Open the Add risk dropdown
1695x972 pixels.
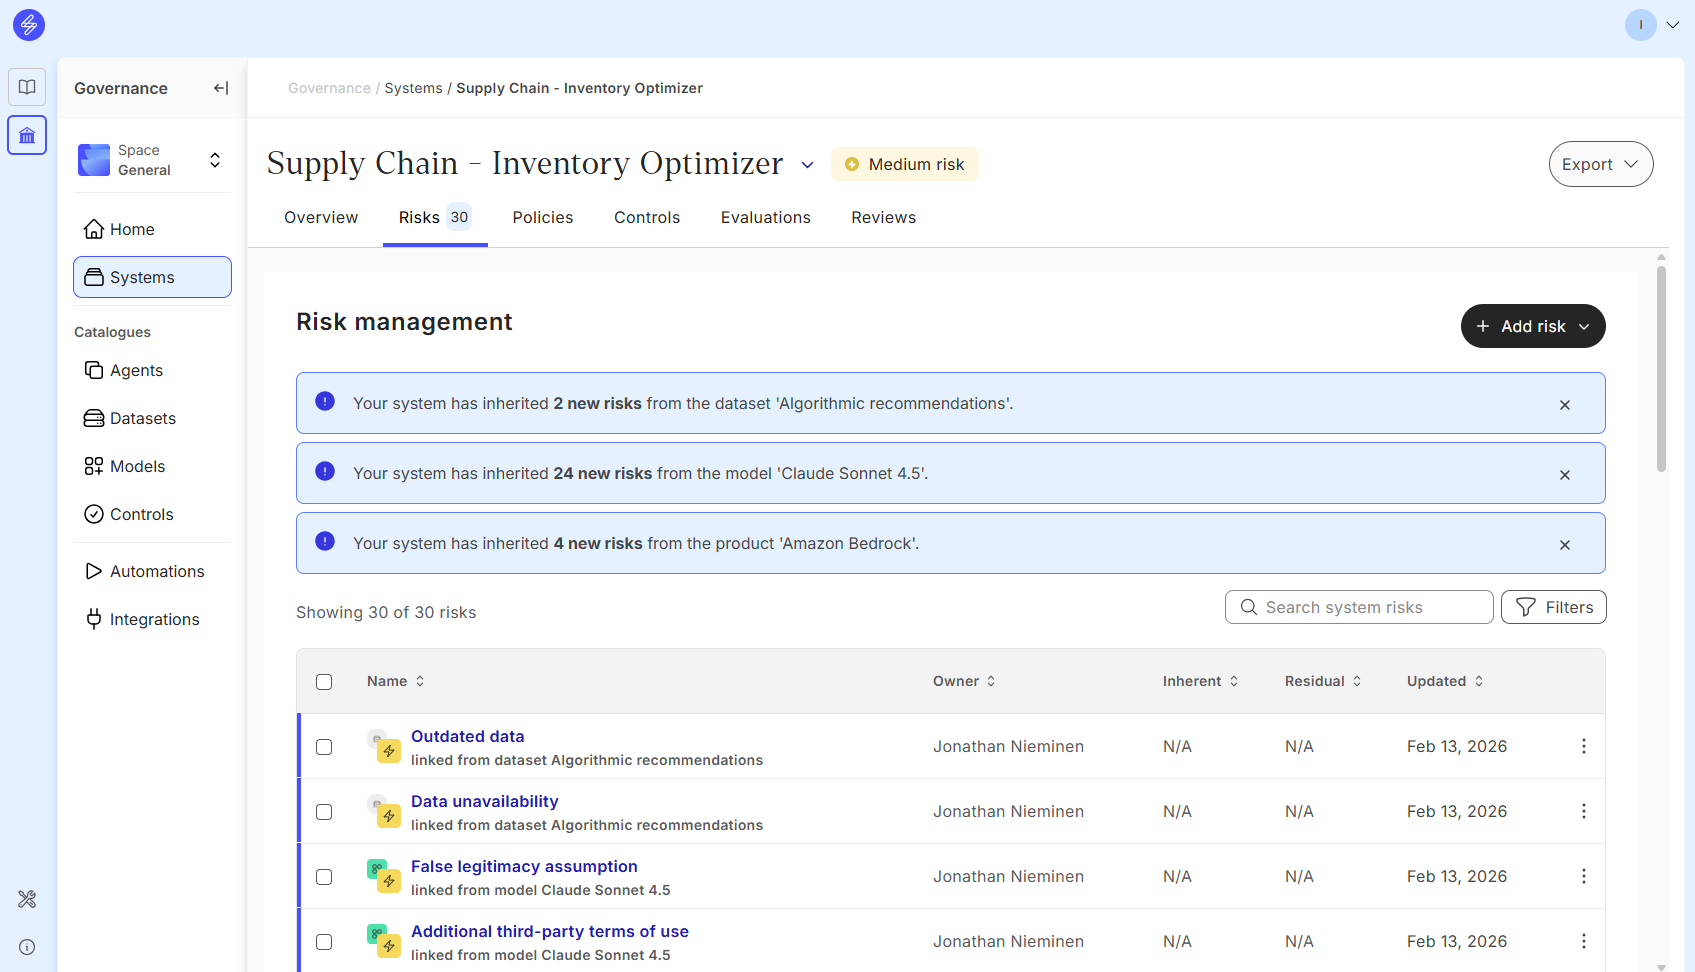pyautogui.click(x=1532, y=326)
